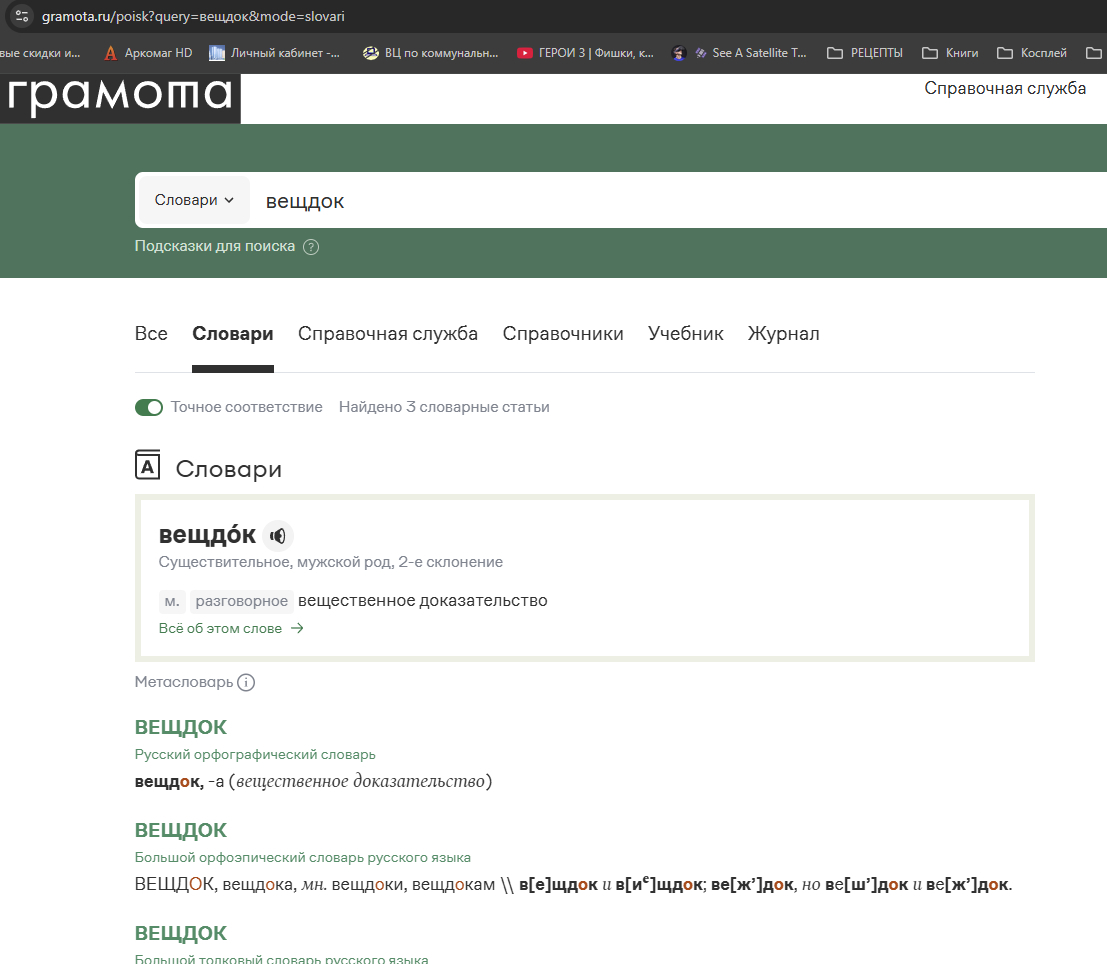Switch to the Справочники tab
The height and width of the screenshot is (964, 1107).
pos(563,333)
